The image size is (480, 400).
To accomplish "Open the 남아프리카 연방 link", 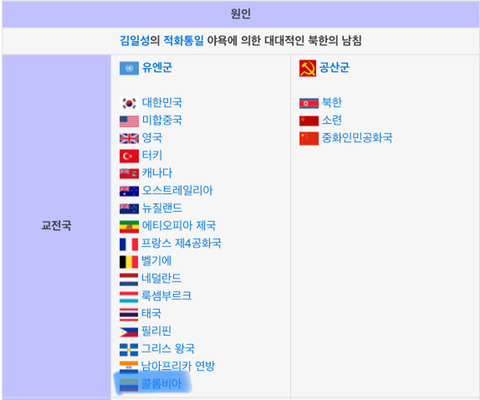I will click(178, 366).
